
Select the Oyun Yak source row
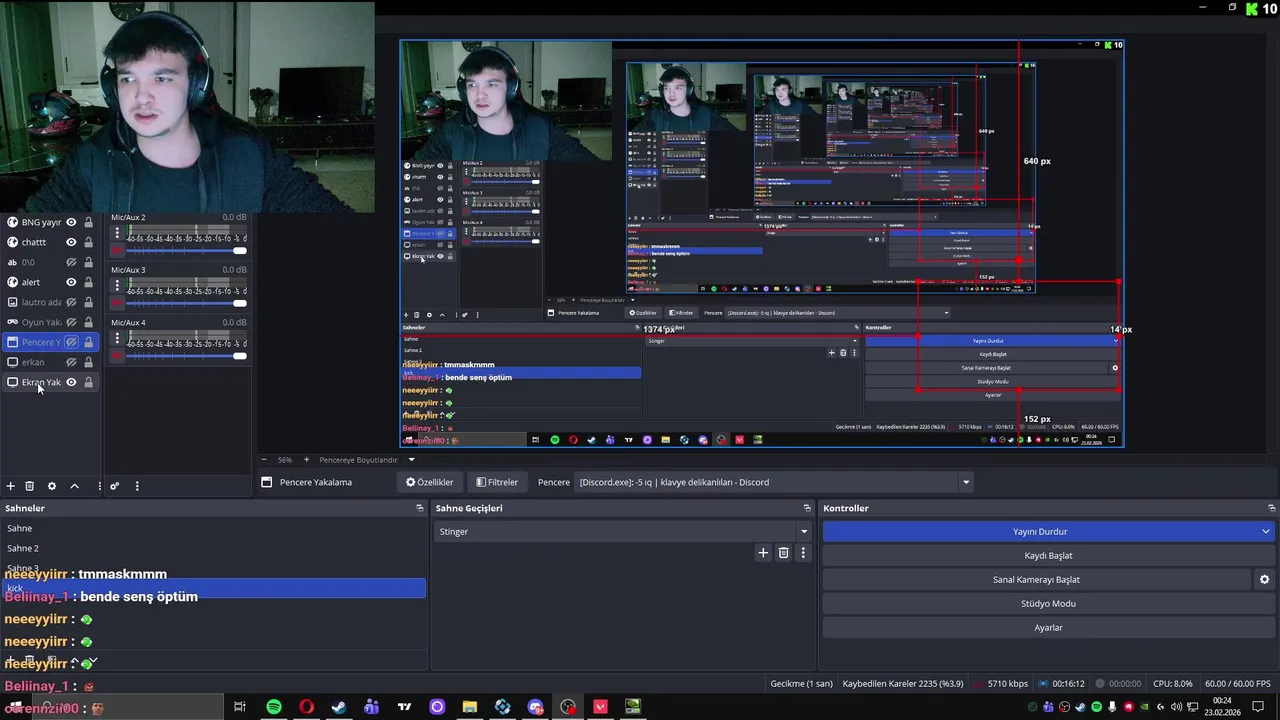(50, 322)
